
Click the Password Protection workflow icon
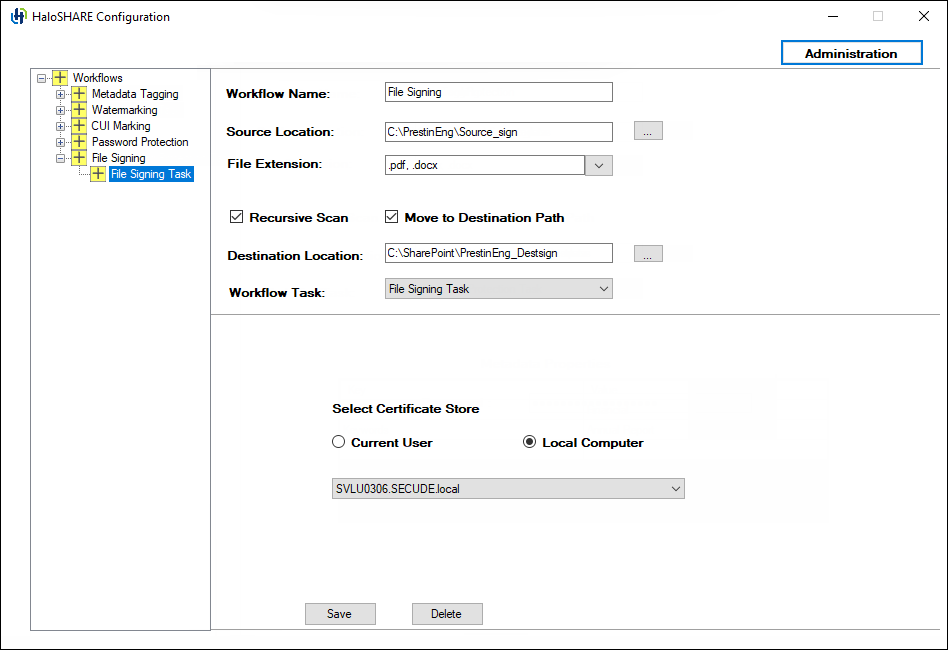(x=78, y=141)
